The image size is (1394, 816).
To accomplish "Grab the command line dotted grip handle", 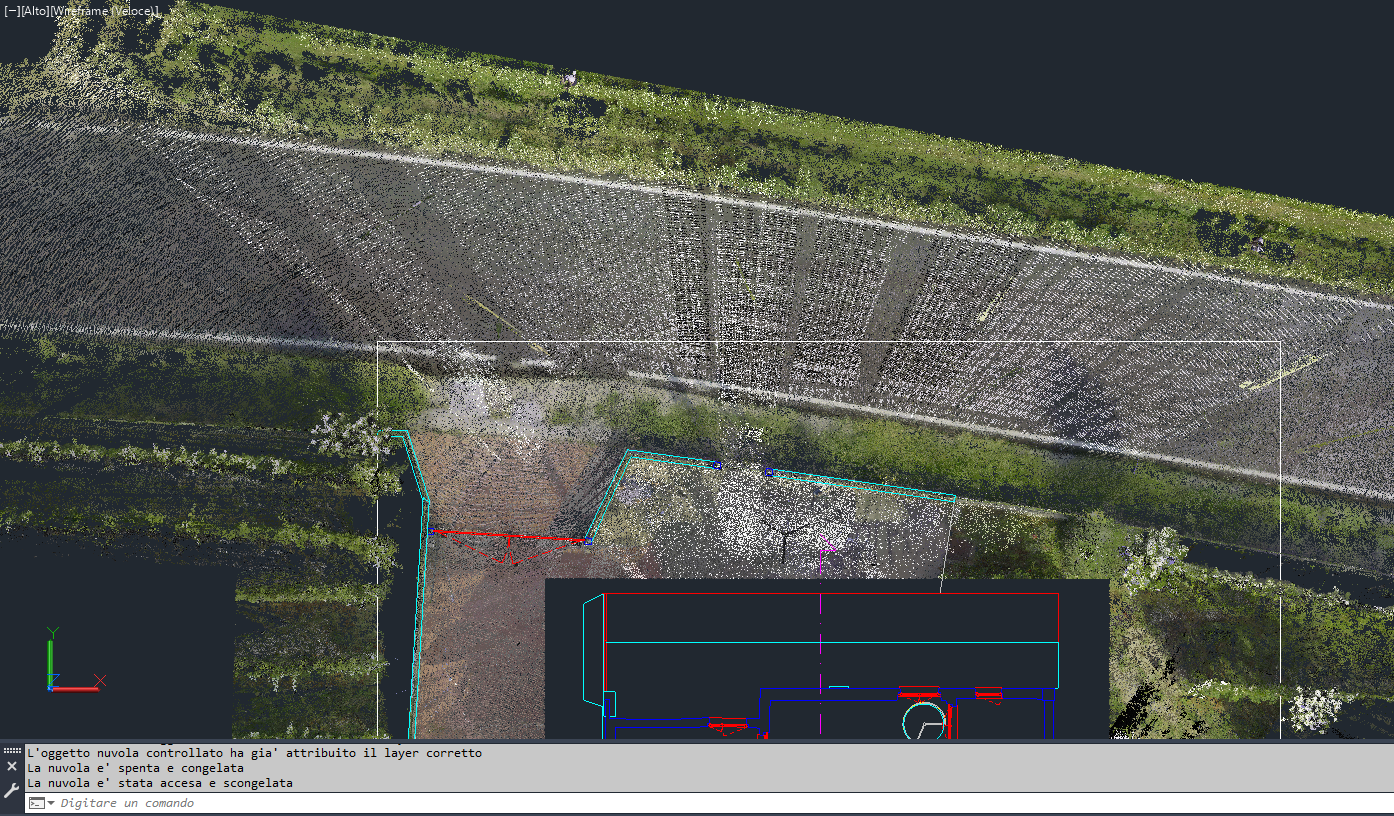I will click(x=12, y=750).
